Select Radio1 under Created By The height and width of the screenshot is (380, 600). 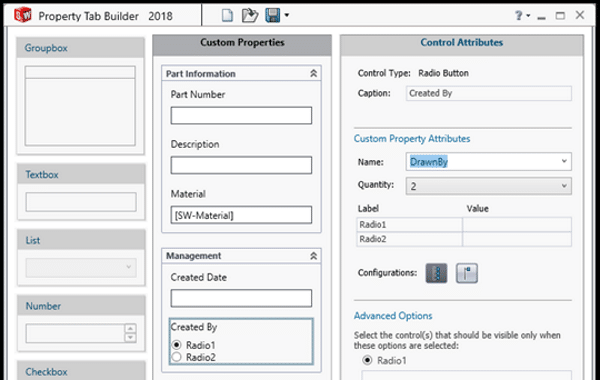click(176, 345)
